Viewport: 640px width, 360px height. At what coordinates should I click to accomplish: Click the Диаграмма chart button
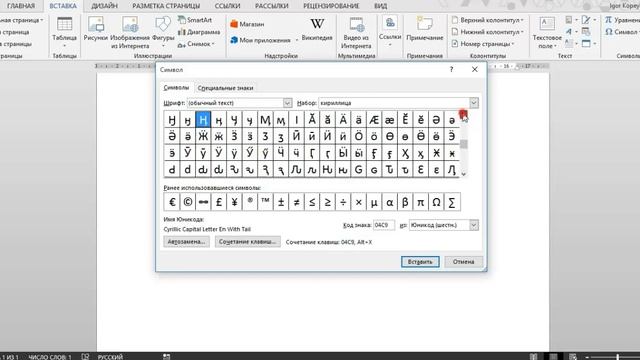199,32
